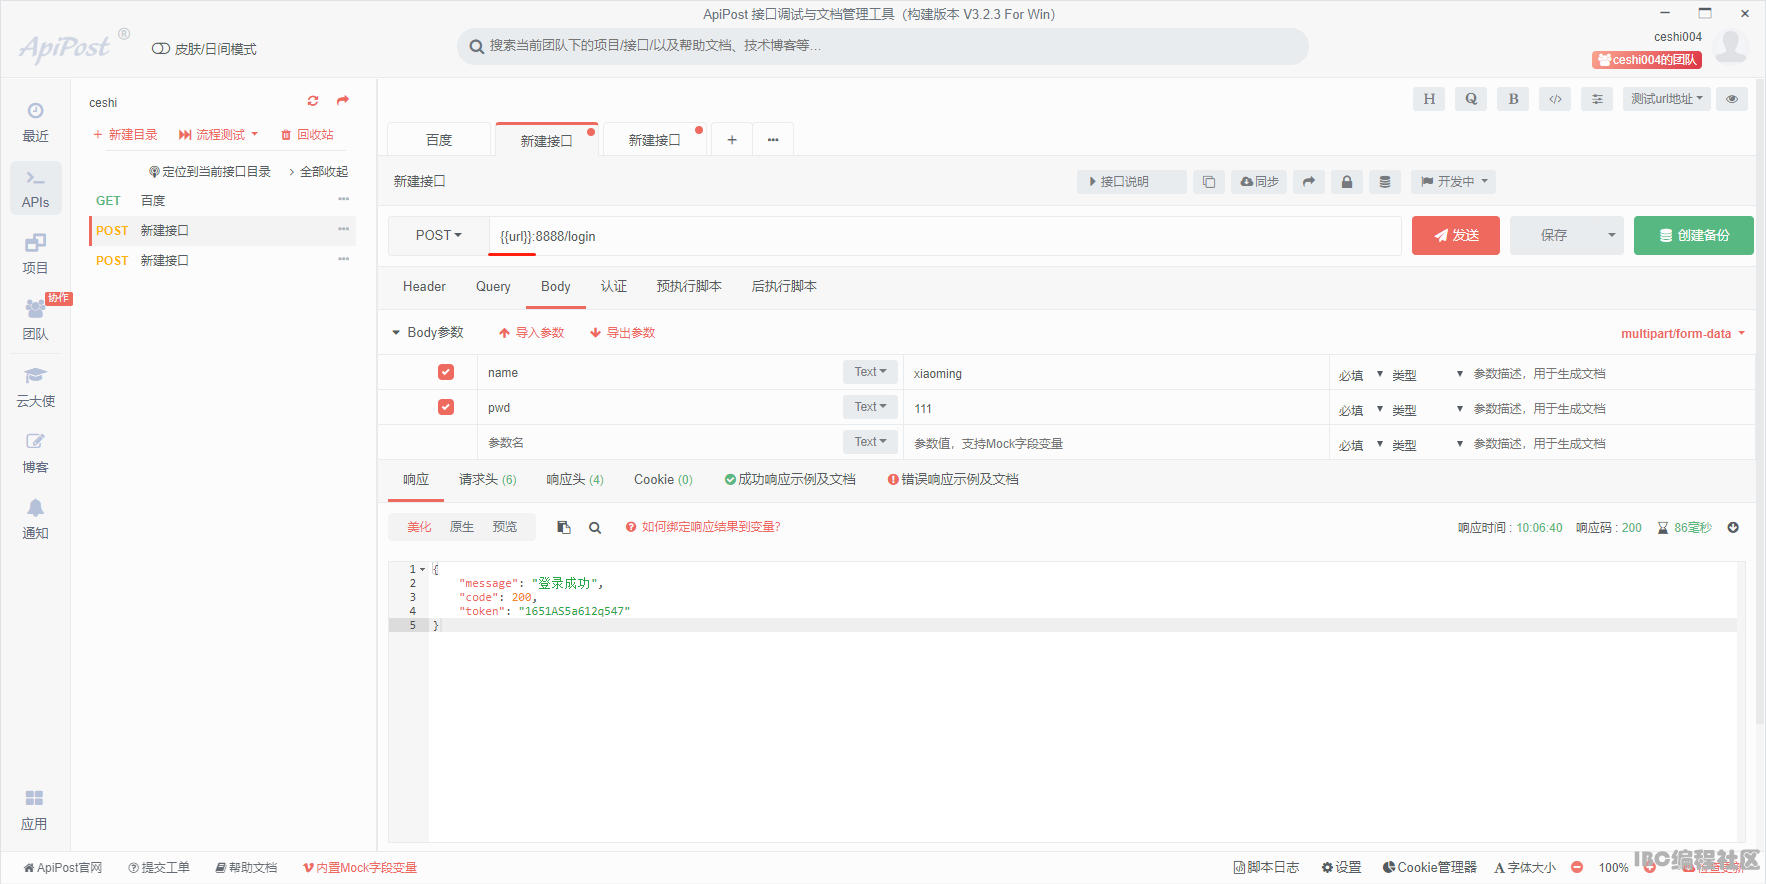Viewport: 1766px width, 884px height.
Task: Open the 应用 apps grid icon
Action: [35, 810]
